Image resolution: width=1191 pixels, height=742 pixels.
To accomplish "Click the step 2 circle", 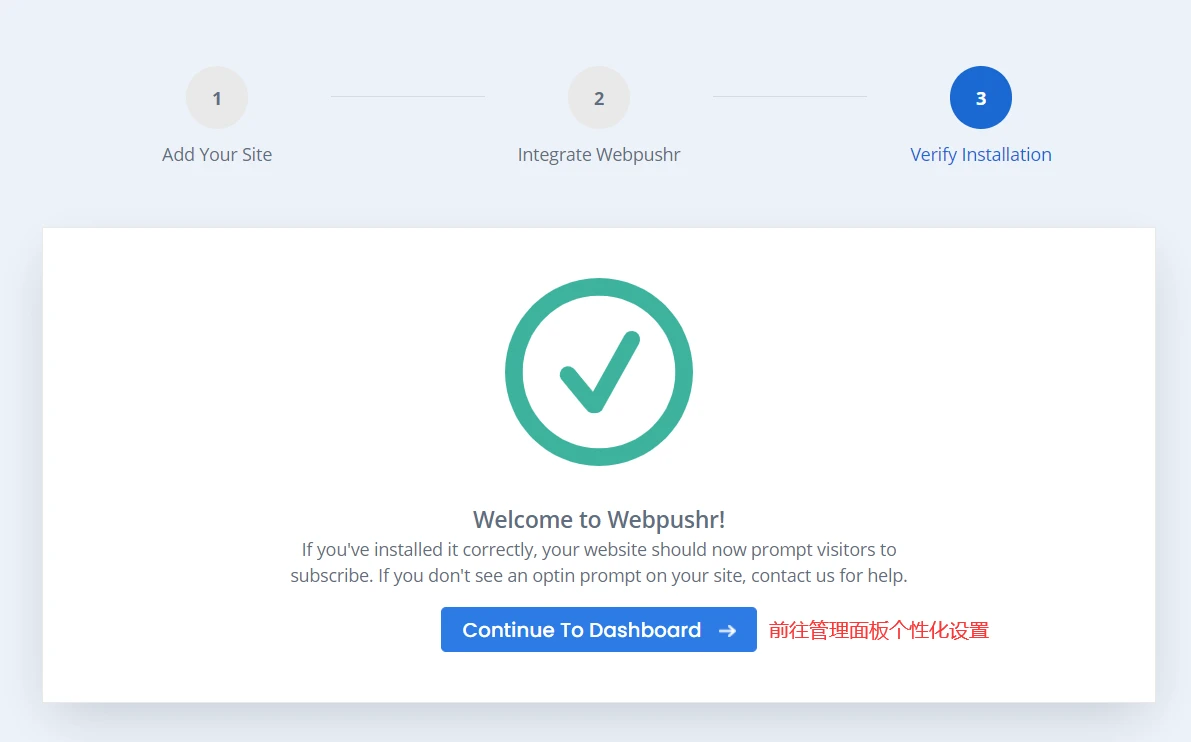I will tap(599, 98).
